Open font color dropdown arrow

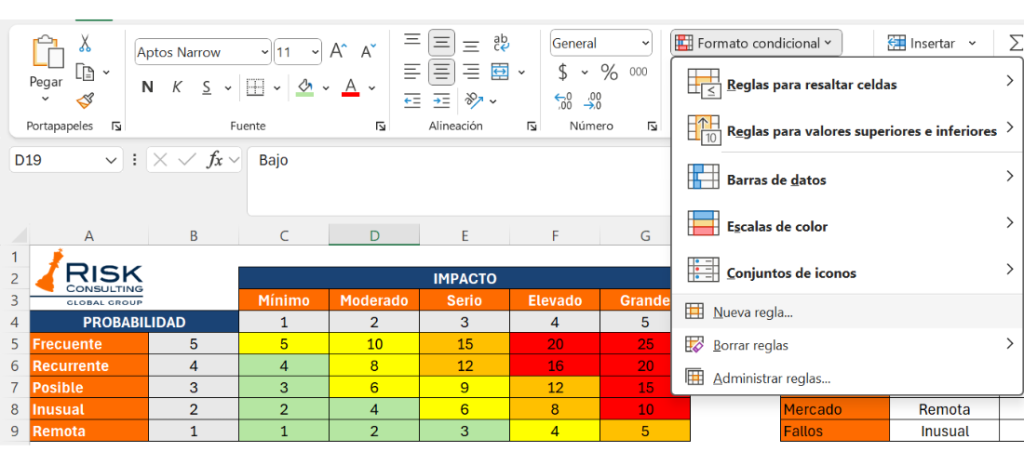[372, 88]
